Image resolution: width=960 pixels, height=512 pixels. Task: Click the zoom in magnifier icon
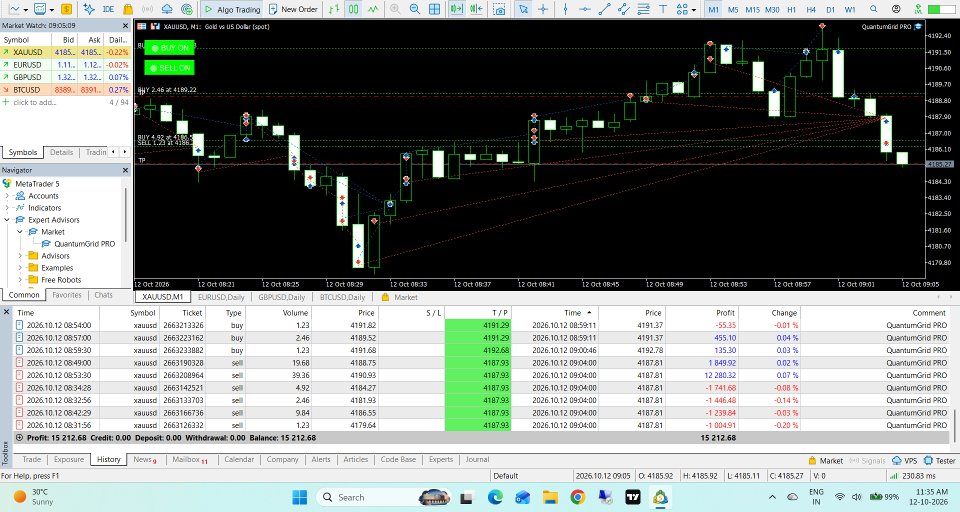tap(395, 9)
